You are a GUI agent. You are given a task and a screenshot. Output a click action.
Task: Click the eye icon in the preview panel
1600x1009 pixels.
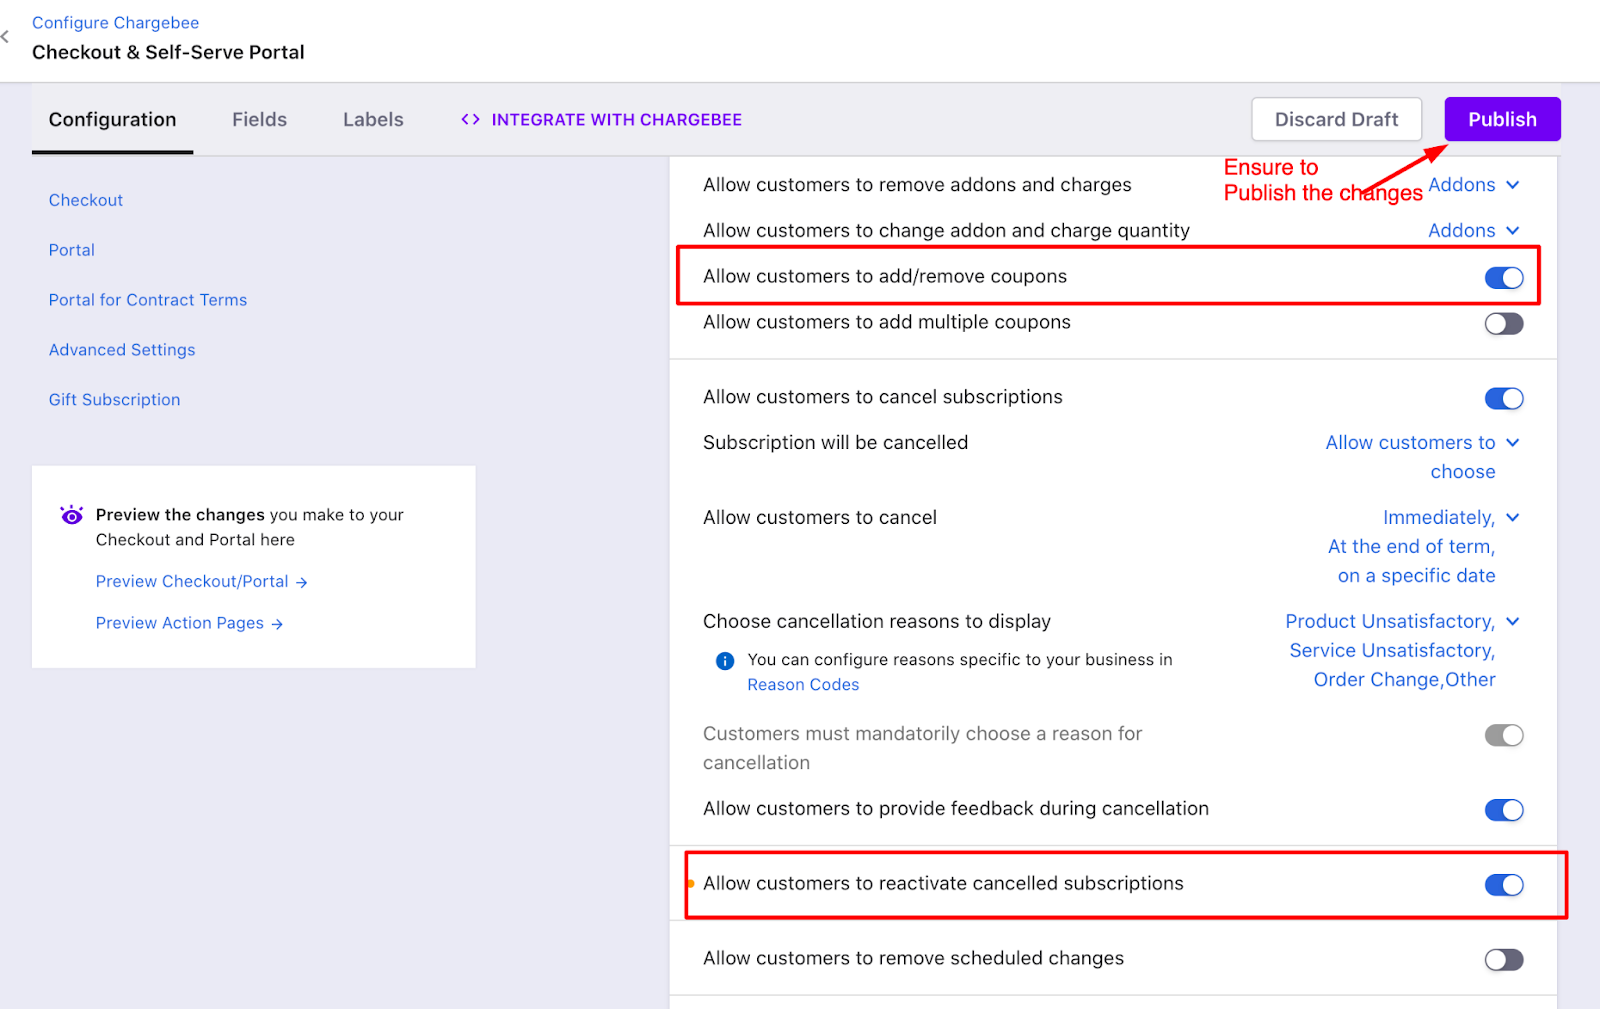(x=70, y=515)
